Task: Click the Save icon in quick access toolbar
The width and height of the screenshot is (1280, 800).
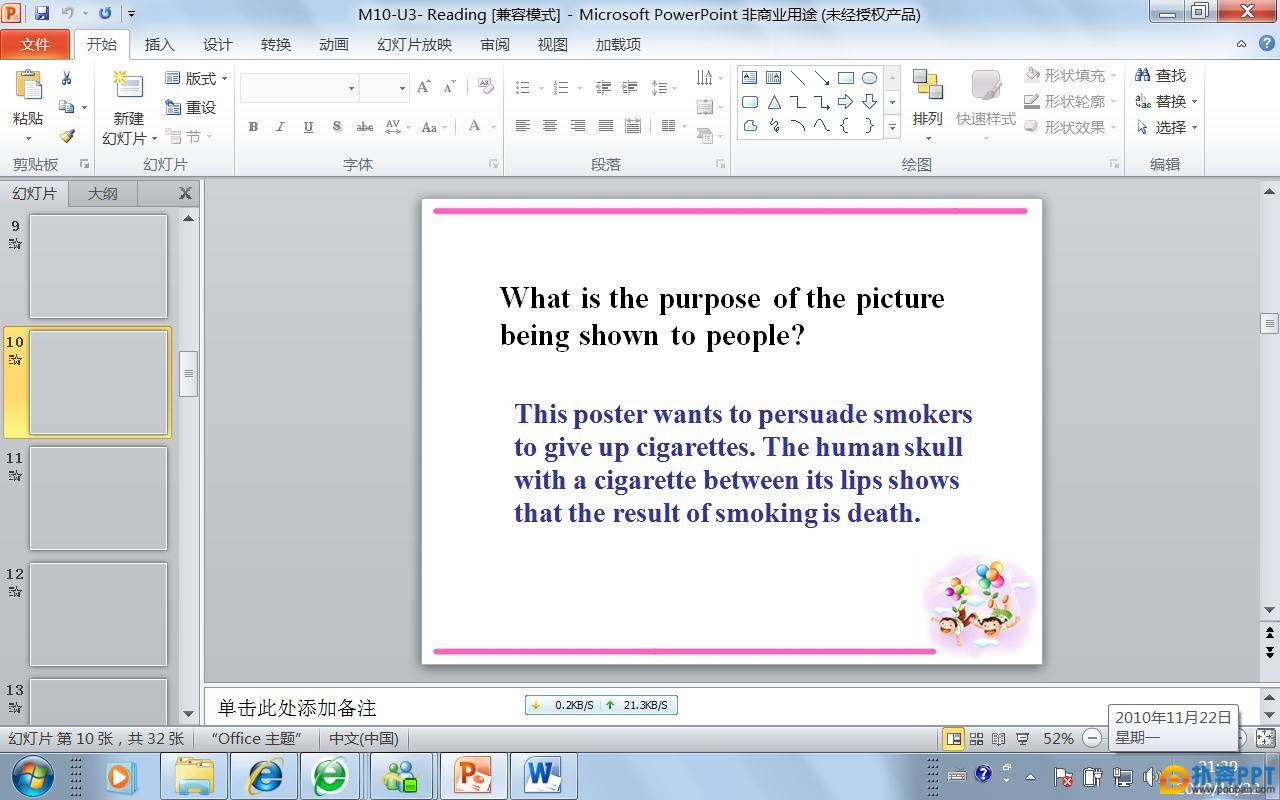Action: (x=42, y=13)
